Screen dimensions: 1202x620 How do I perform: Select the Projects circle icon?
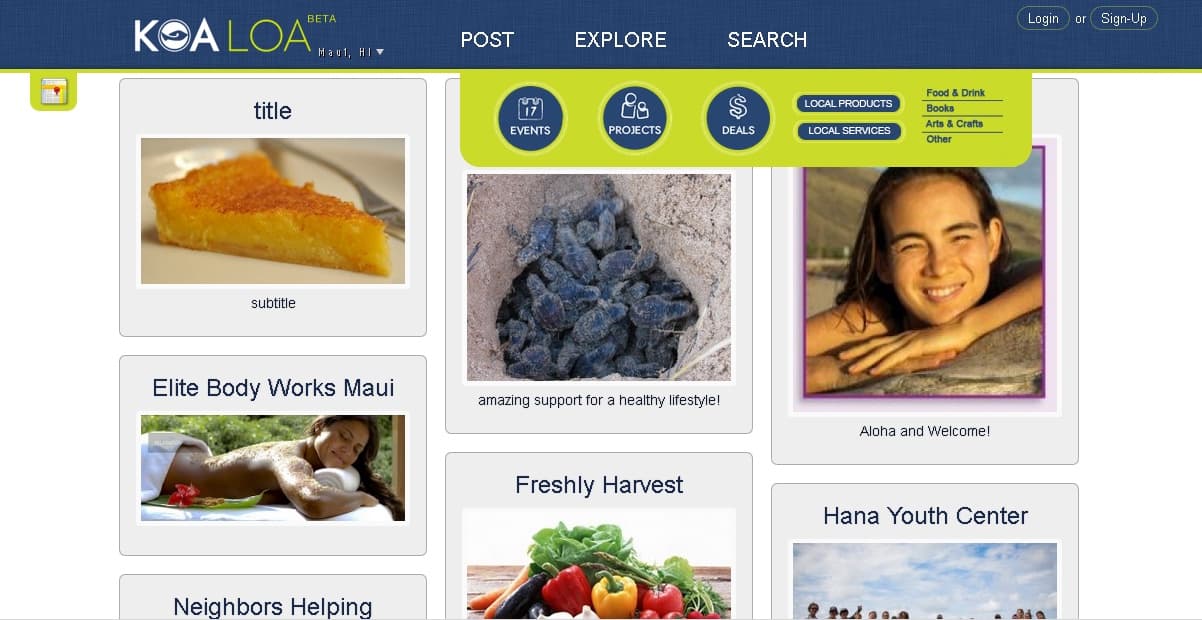[x=634, y=118]
